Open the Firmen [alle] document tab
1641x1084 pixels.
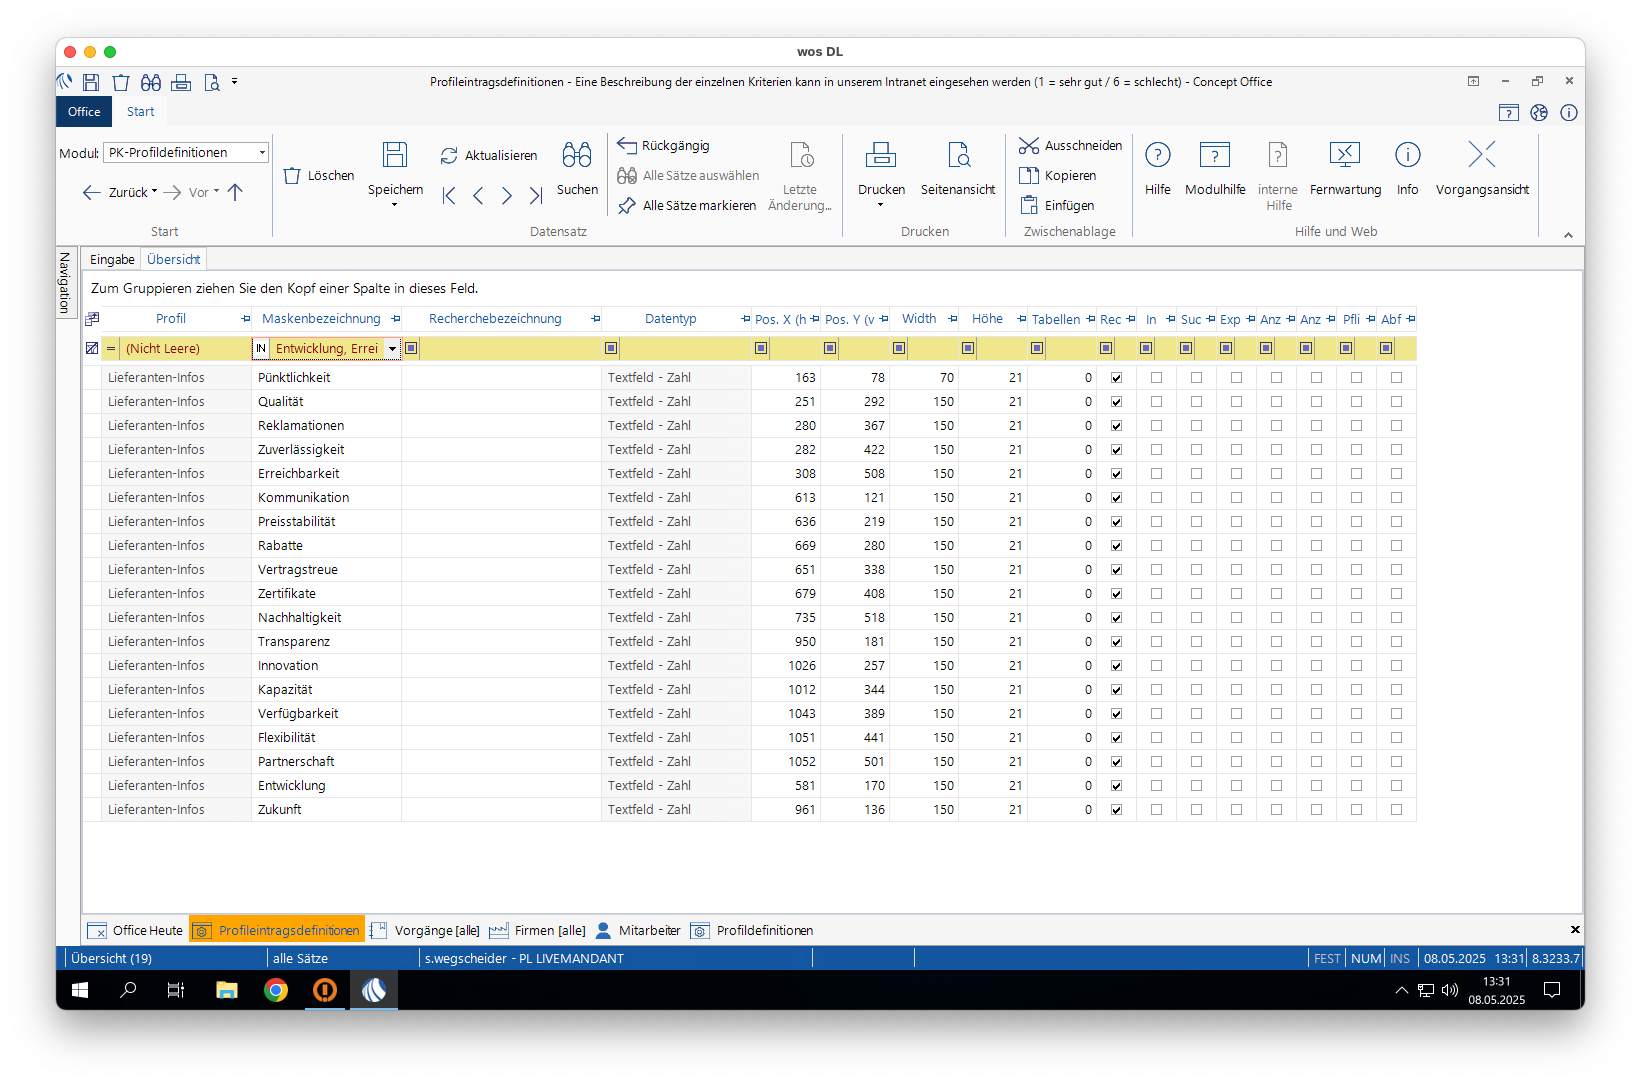tap(538, 930)
